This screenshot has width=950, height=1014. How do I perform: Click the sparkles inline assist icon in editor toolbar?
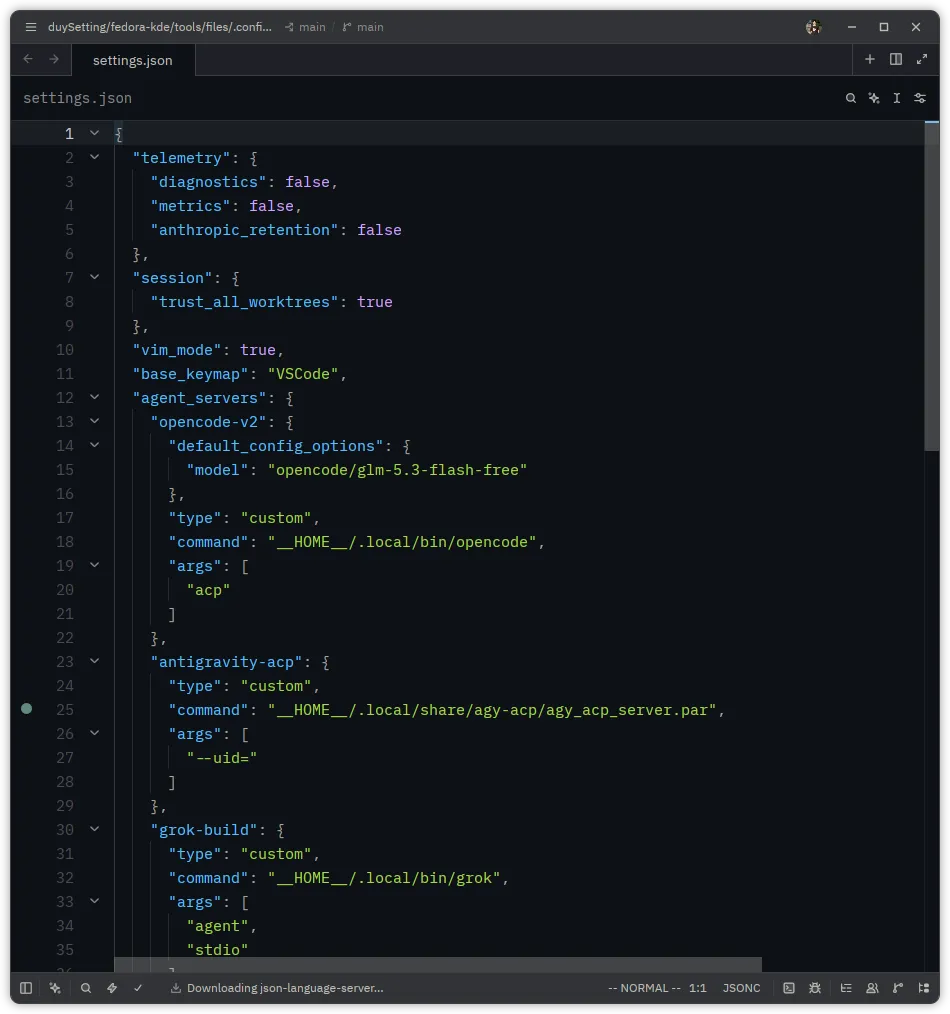coord(874,98)
